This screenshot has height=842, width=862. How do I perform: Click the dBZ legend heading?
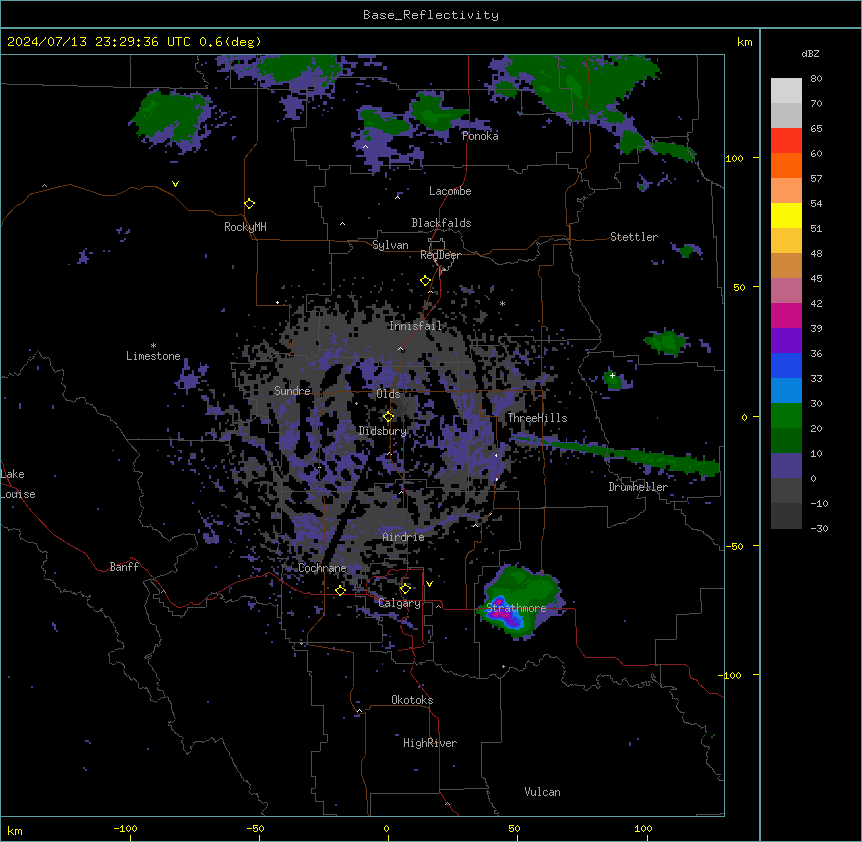(810, 53)
